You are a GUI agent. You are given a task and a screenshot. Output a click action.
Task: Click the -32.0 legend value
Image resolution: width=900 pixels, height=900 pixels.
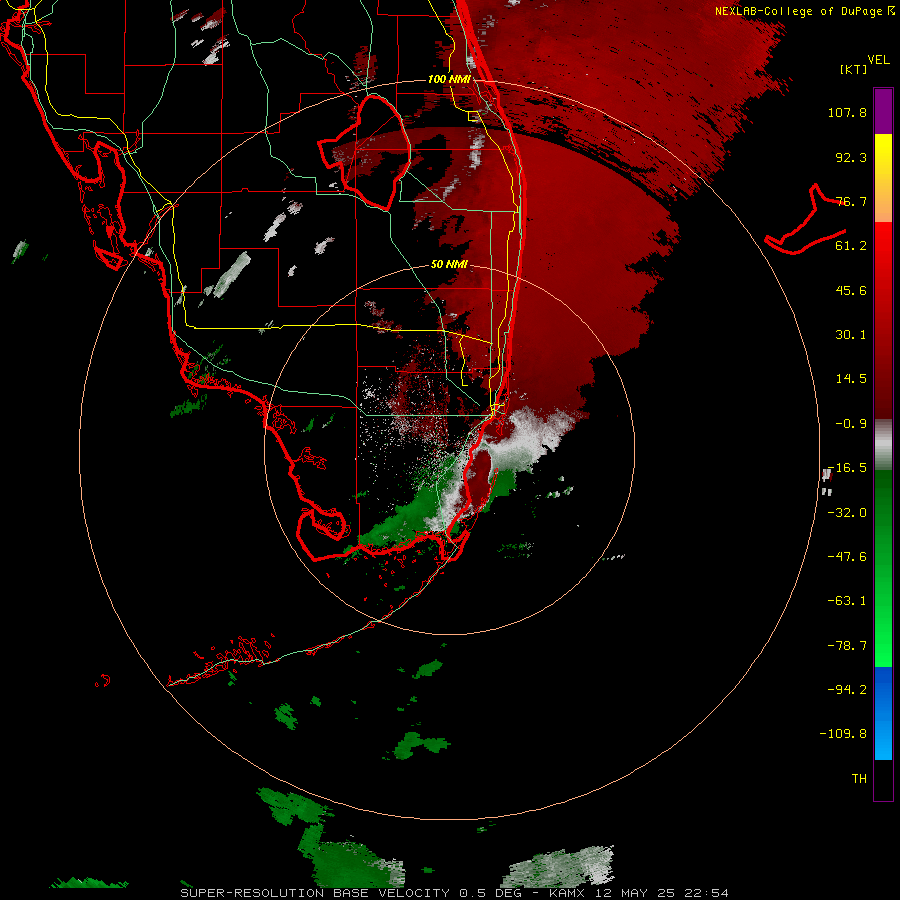[847, 513]
